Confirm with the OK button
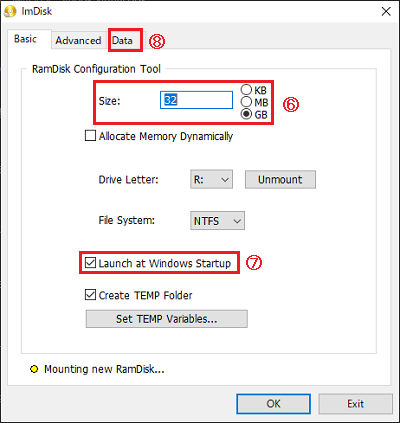 274,404
